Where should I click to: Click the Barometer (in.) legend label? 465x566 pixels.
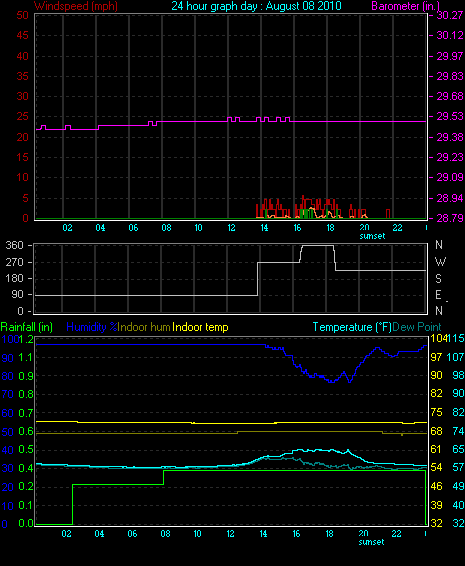[405, 6]
